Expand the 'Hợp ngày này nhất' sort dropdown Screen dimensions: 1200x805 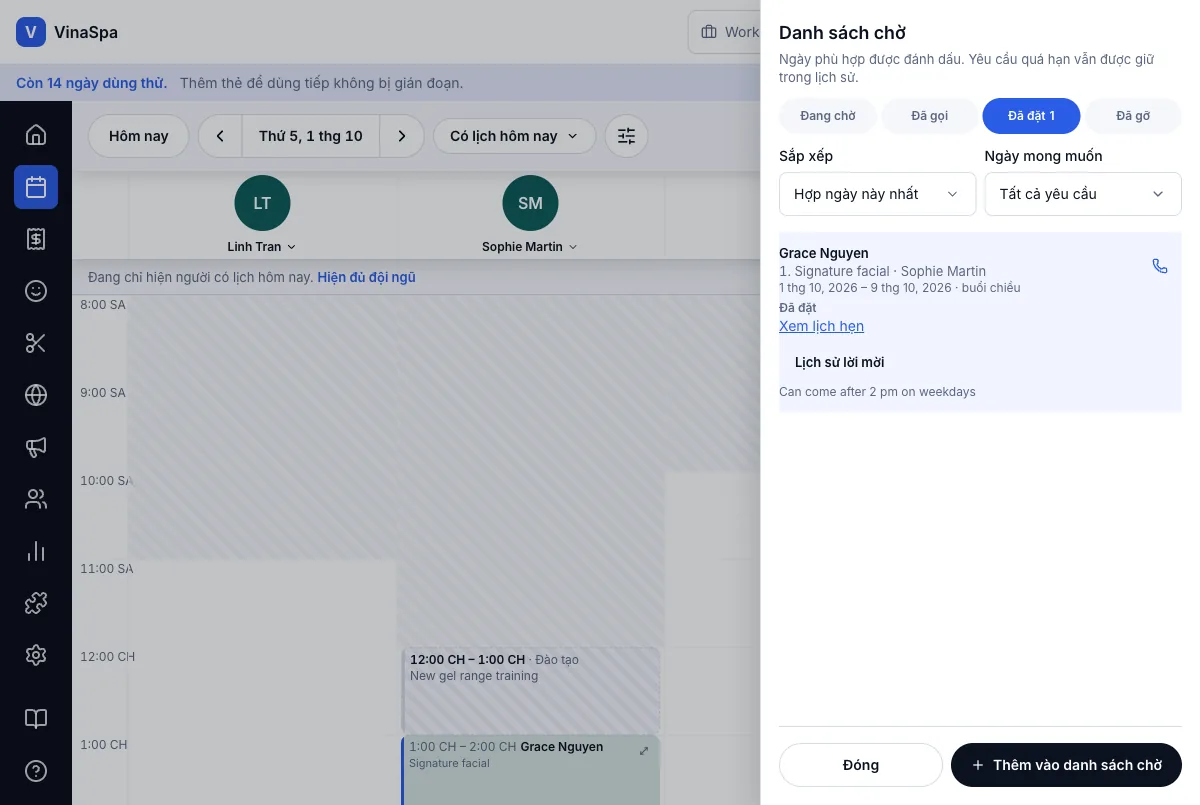[x=877, y=194]
